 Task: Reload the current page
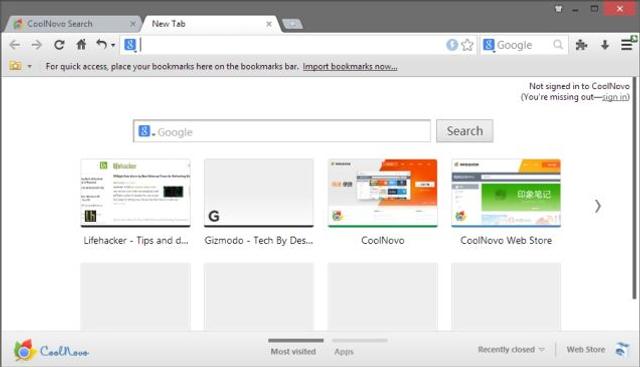tap(59, 44)
